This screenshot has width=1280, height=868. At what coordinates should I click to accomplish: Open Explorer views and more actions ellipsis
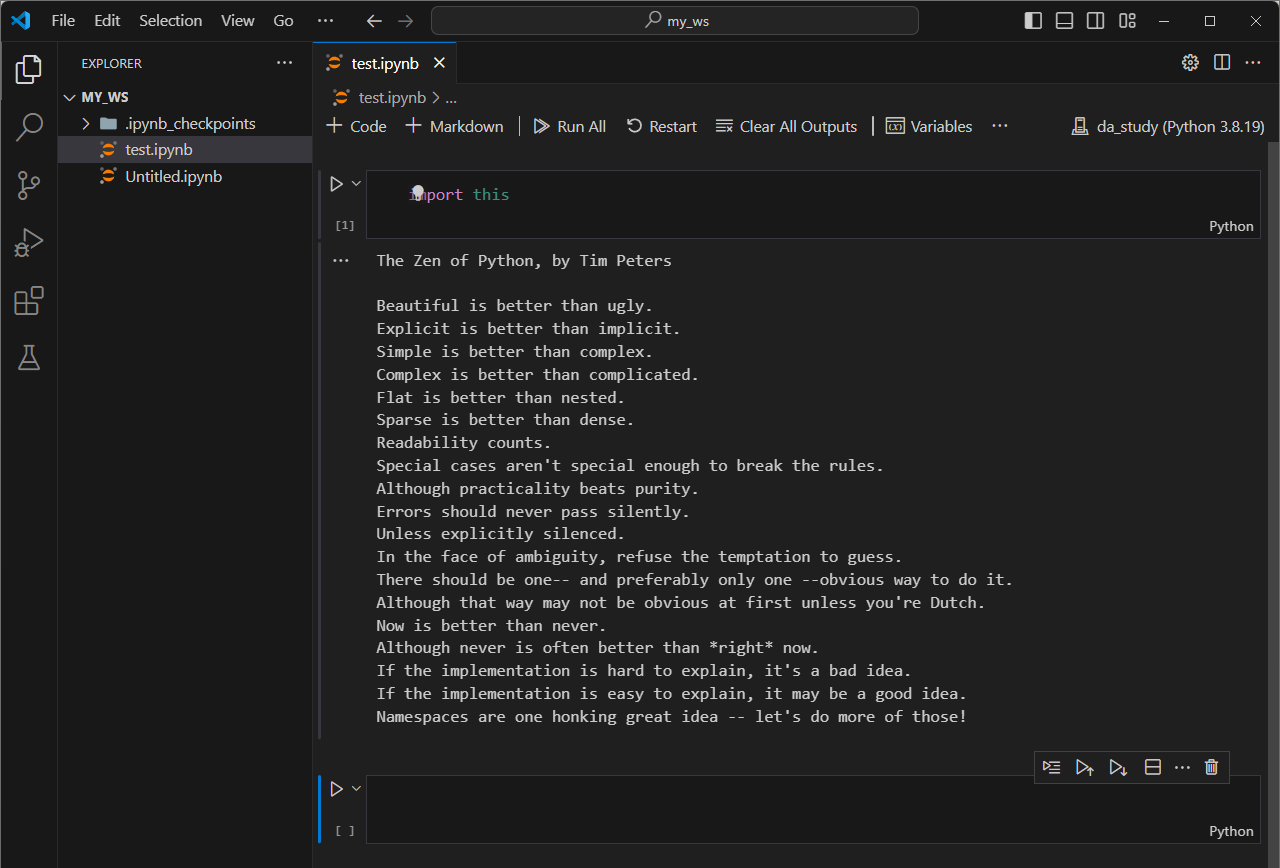[x=285, y=63]
